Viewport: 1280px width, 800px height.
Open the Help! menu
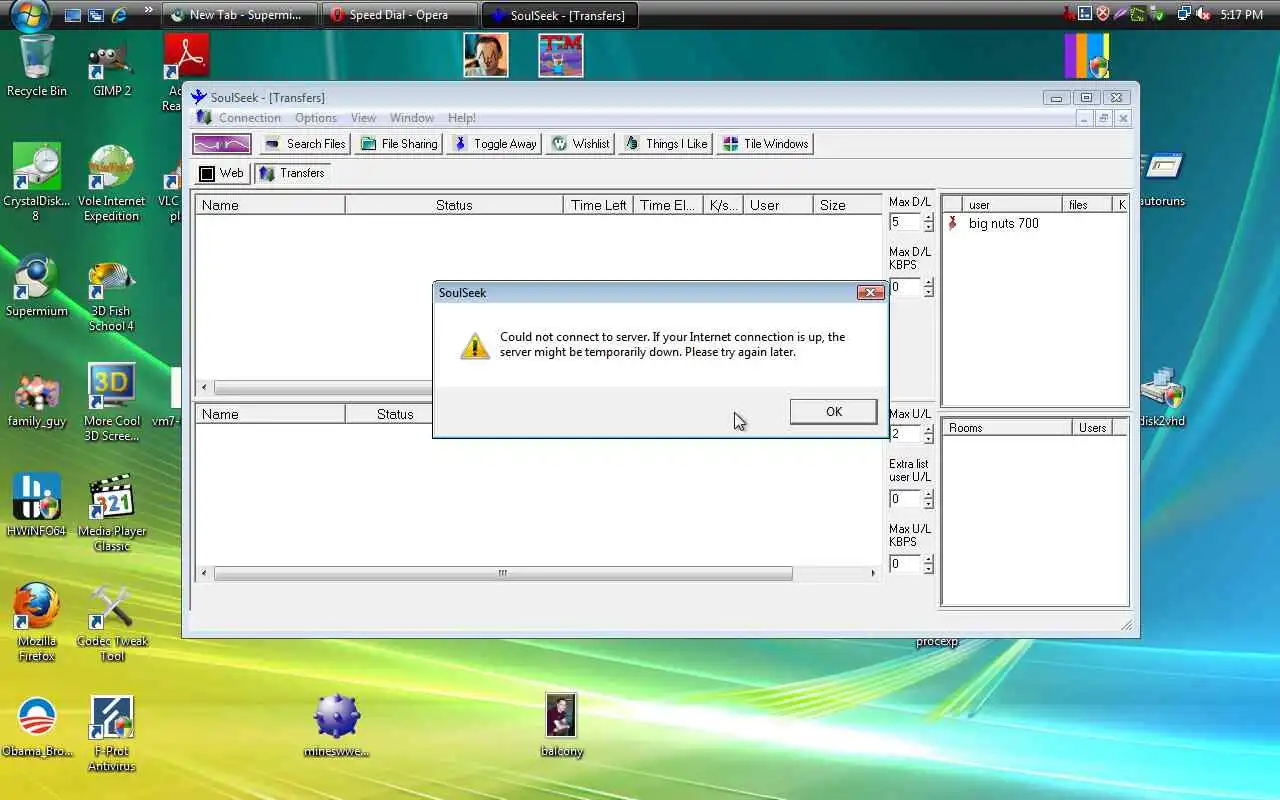tap(462, 118)
